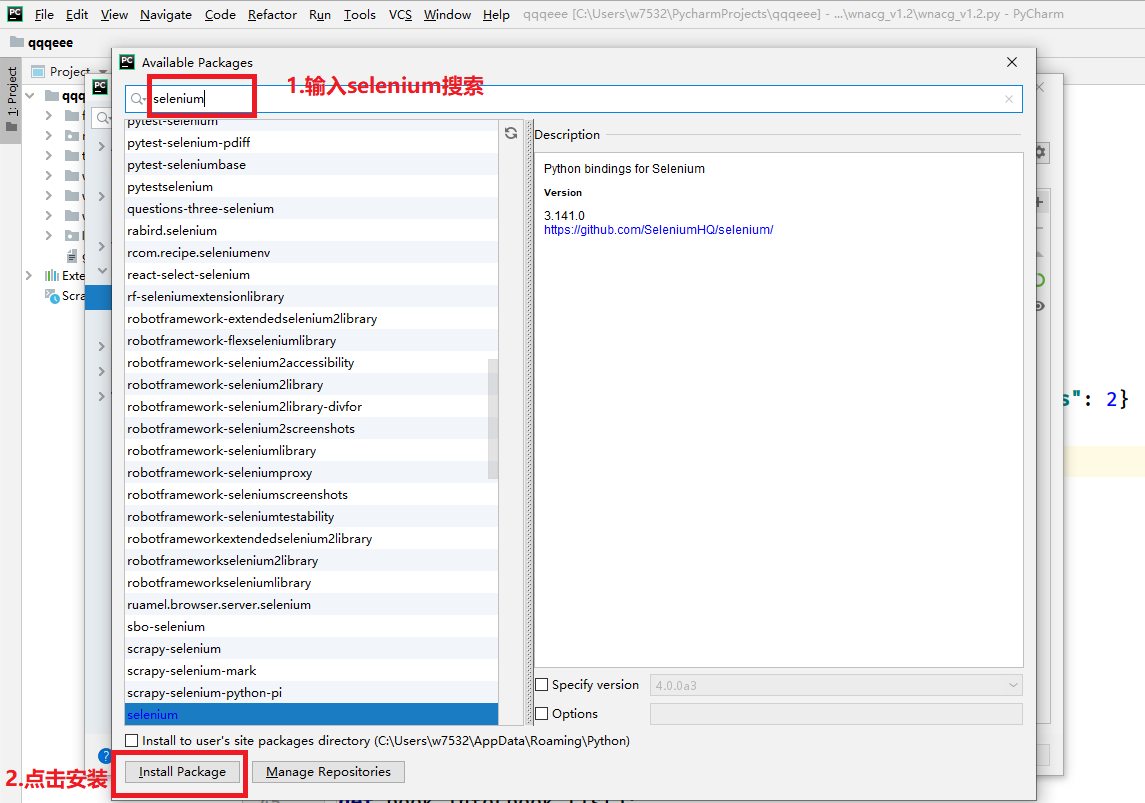
Task: Open the version dropdown showing 4.0.0a3
Action: [836, 685]
